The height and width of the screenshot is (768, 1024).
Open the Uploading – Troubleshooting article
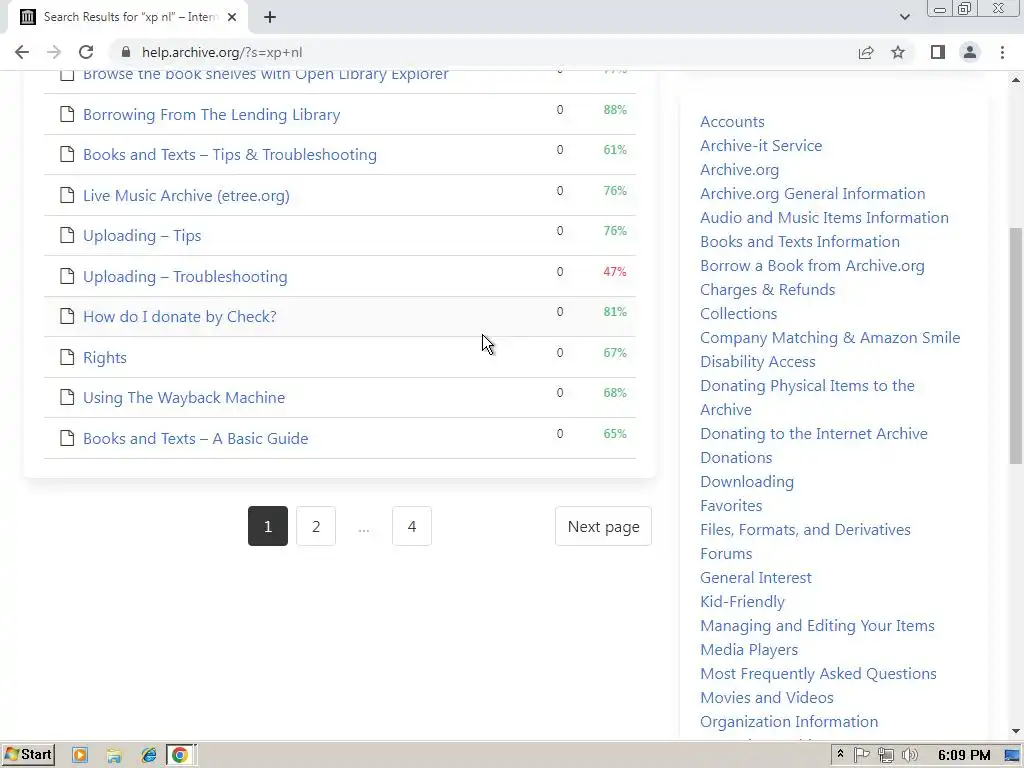pos(185,276)
